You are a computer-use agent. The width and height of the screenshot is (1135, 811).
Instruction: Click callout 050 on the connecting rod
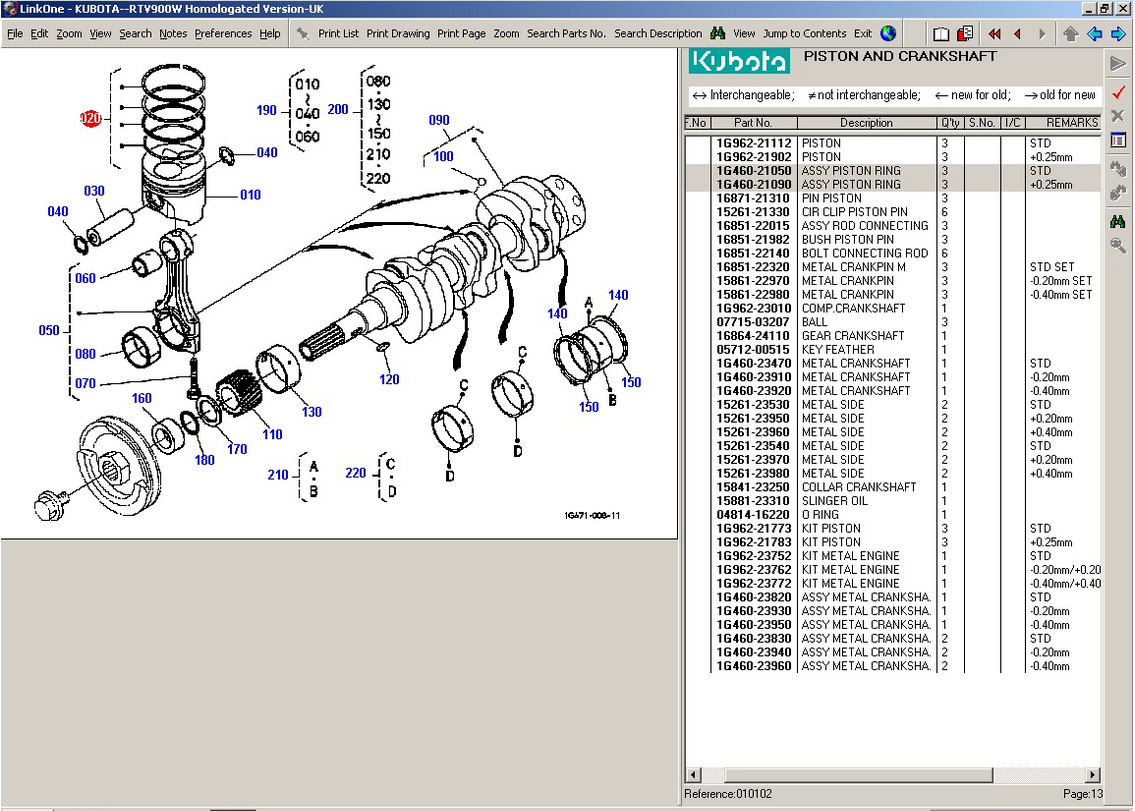(49, 331)
